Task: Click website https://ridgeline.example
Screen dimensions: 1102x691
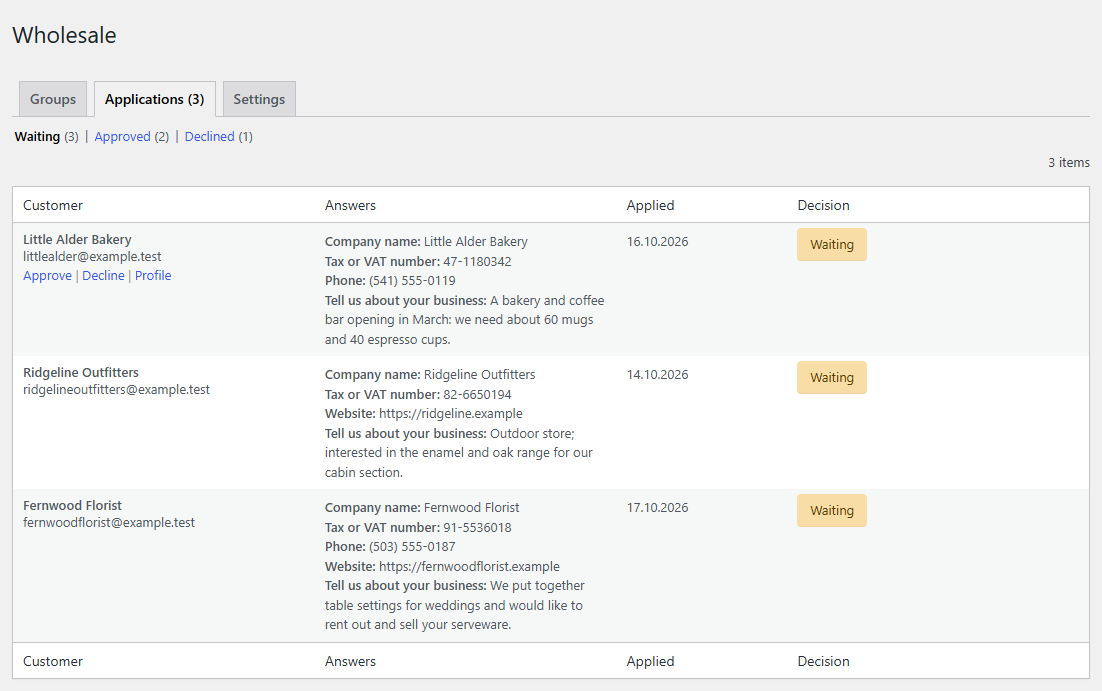Action: 450,413
